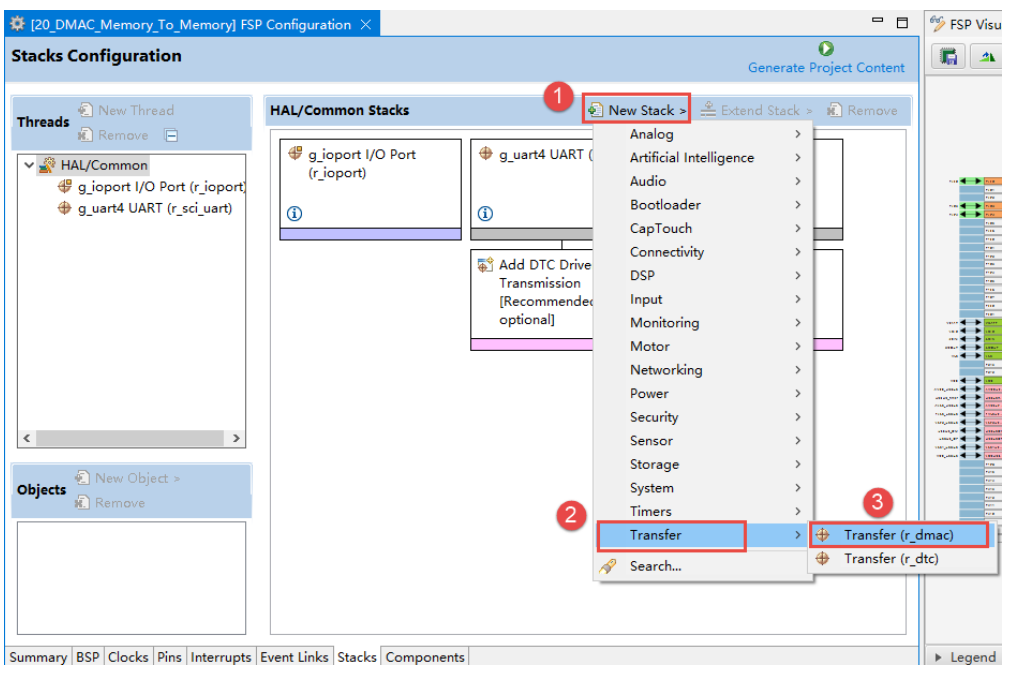
Task: Collapse the HAL/Common tree node
Action: coord(29,165)
